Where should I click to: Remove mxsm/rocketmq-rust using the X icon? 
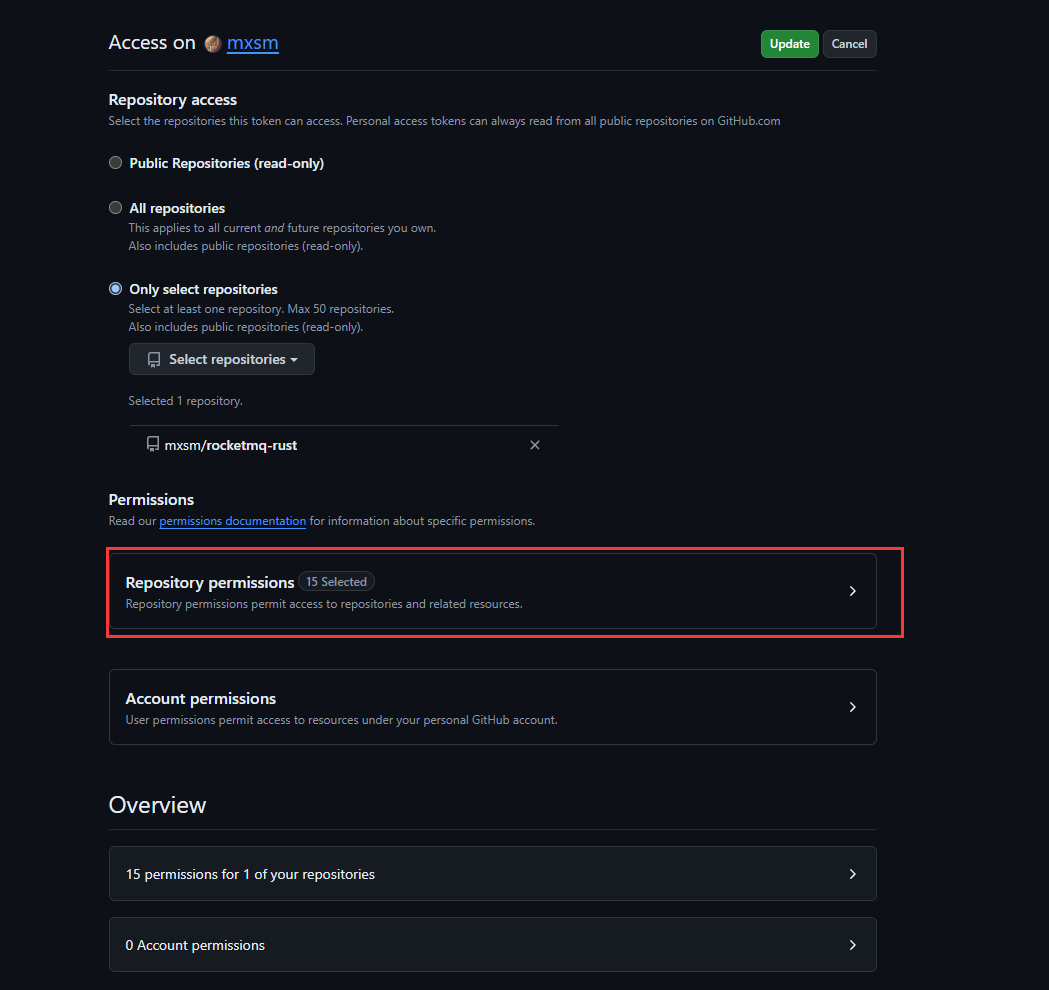[535, 445]
